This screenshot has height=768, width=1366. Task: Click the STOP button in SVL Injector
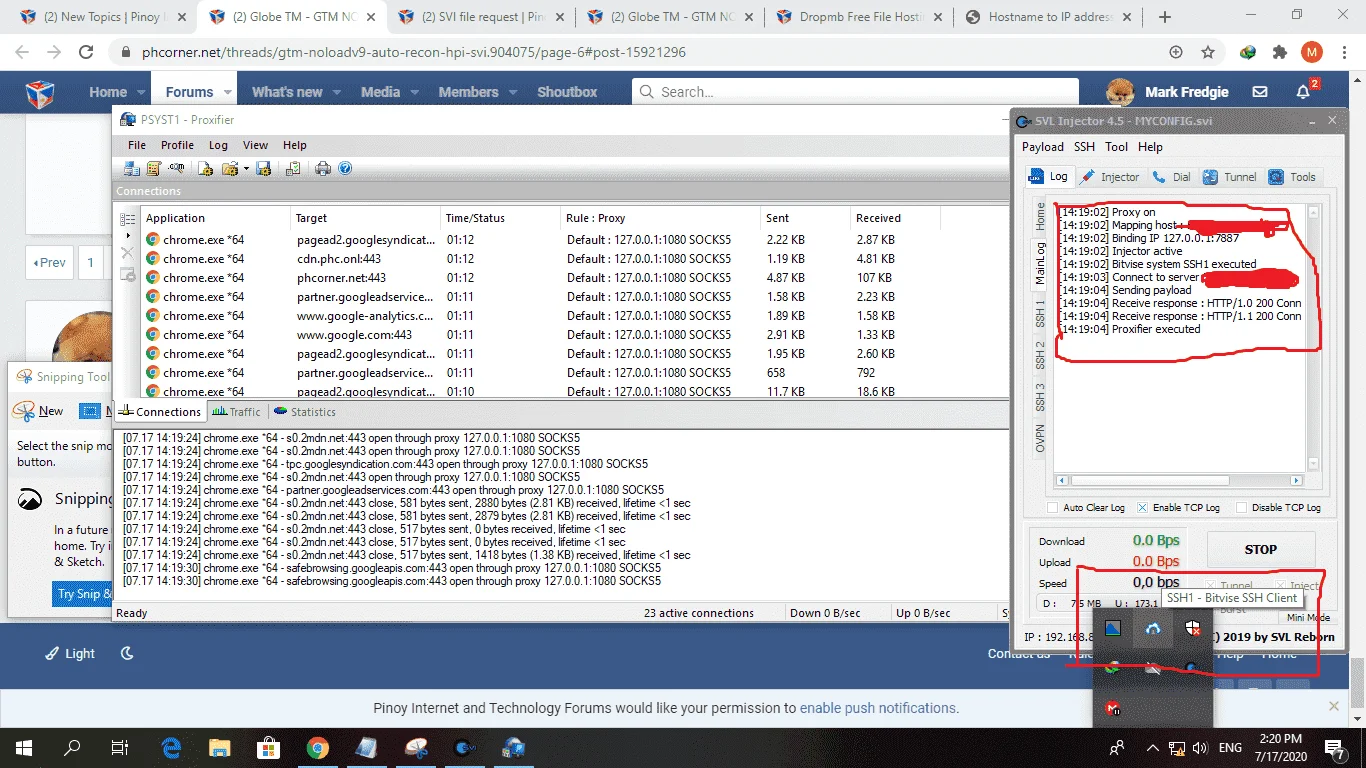point(1260,549)
